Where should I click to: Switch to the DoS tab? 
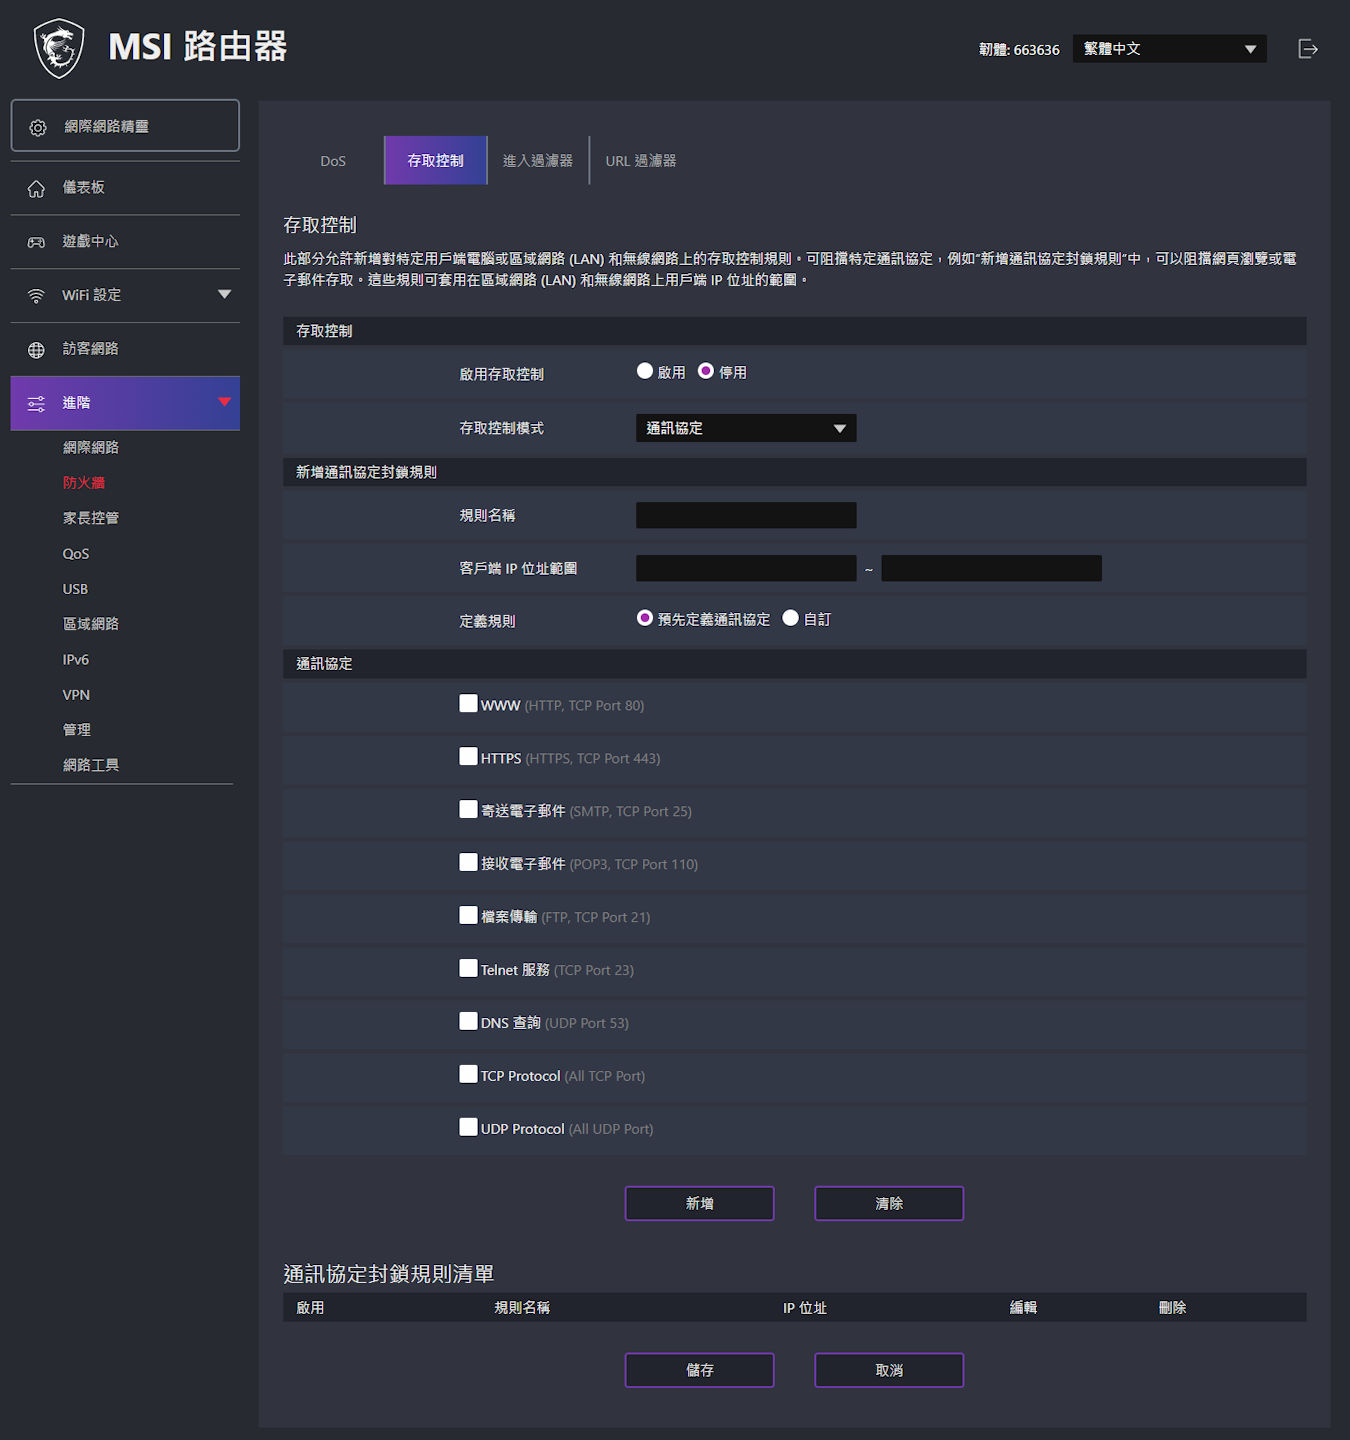pos(333,161)
